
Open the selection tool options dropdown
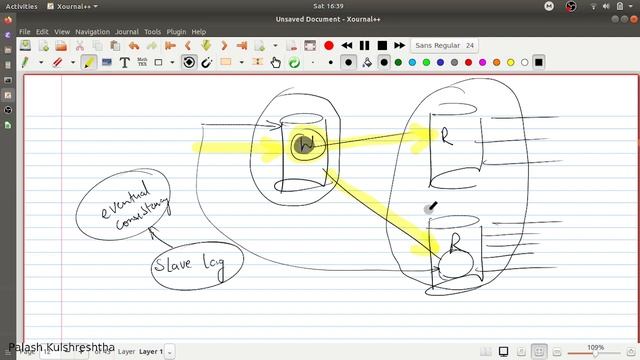pos(242,62)
